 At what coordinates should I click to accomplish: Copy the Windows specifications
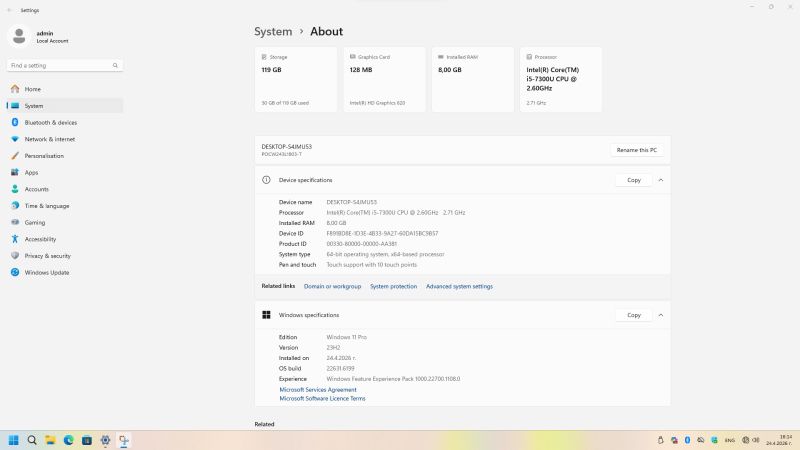[x=634, y=315]
